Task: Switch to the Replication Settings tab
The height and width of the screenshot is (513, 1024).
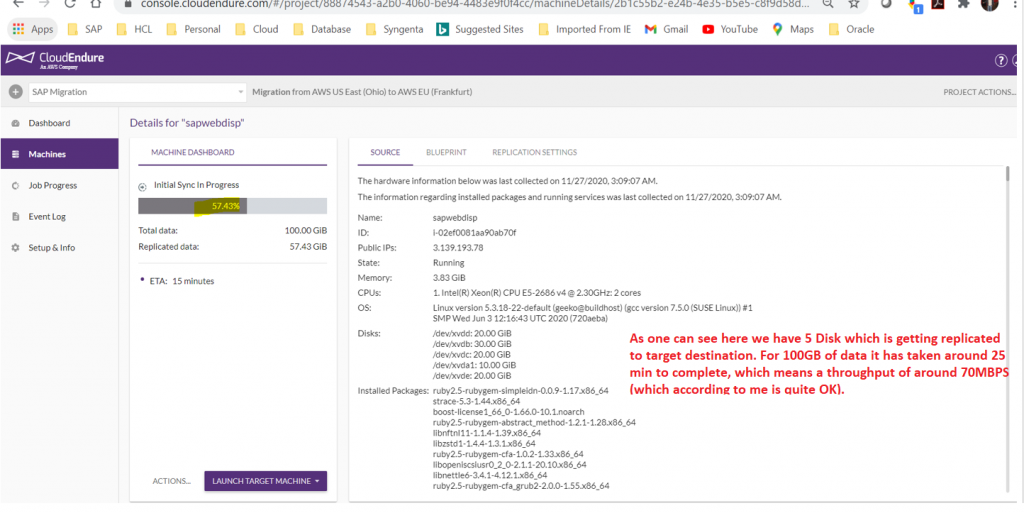Action: click(534, 152)
